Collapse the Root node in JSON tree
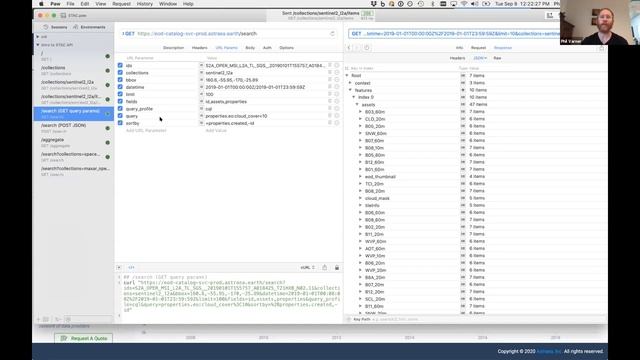This screenshot has height=360, width=640. (x=347, y=76)
